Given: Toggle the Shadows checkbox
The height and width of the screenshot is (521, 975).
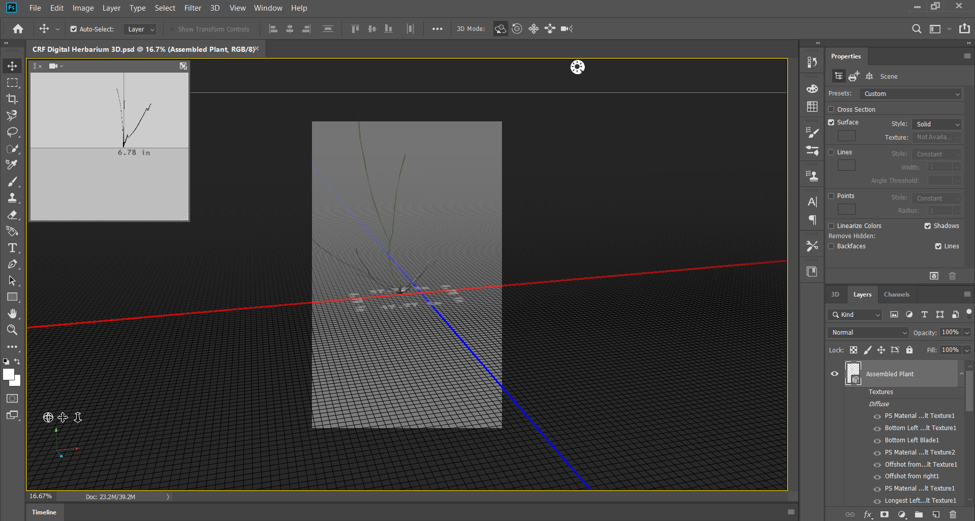Looking at the screenshot, I should click(x=927, y=226).
